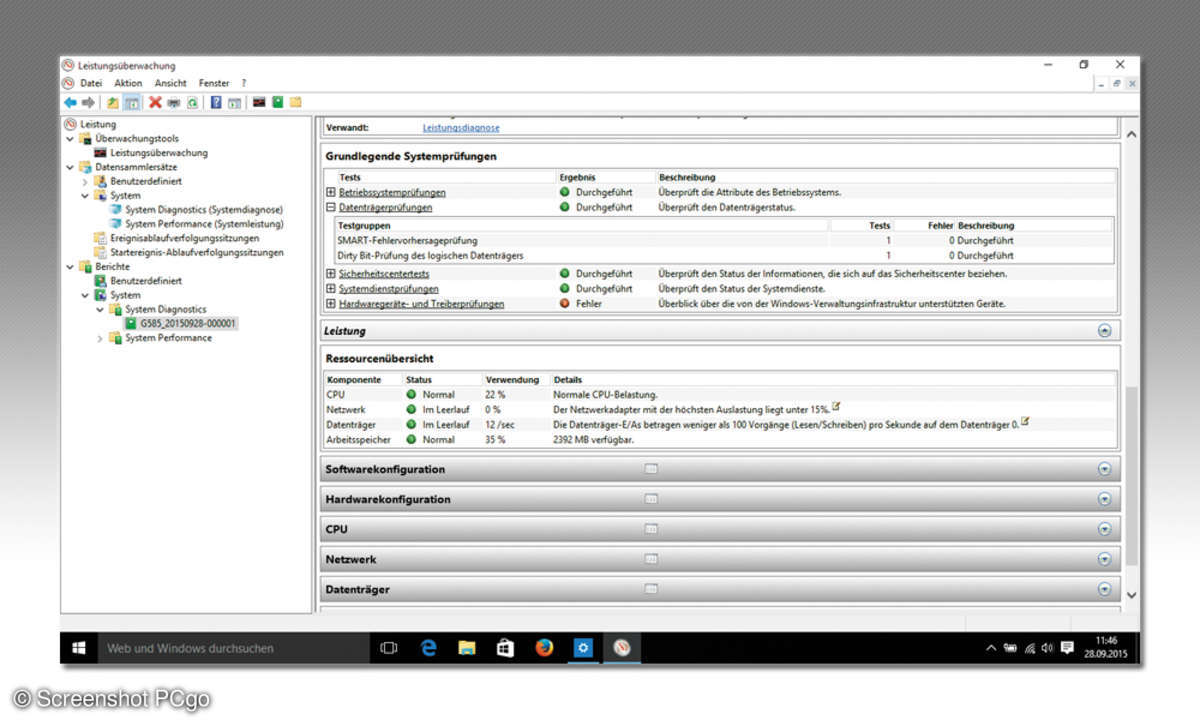Go back with the blue left arrow
1200x720 pixels.
click(70, 102)
